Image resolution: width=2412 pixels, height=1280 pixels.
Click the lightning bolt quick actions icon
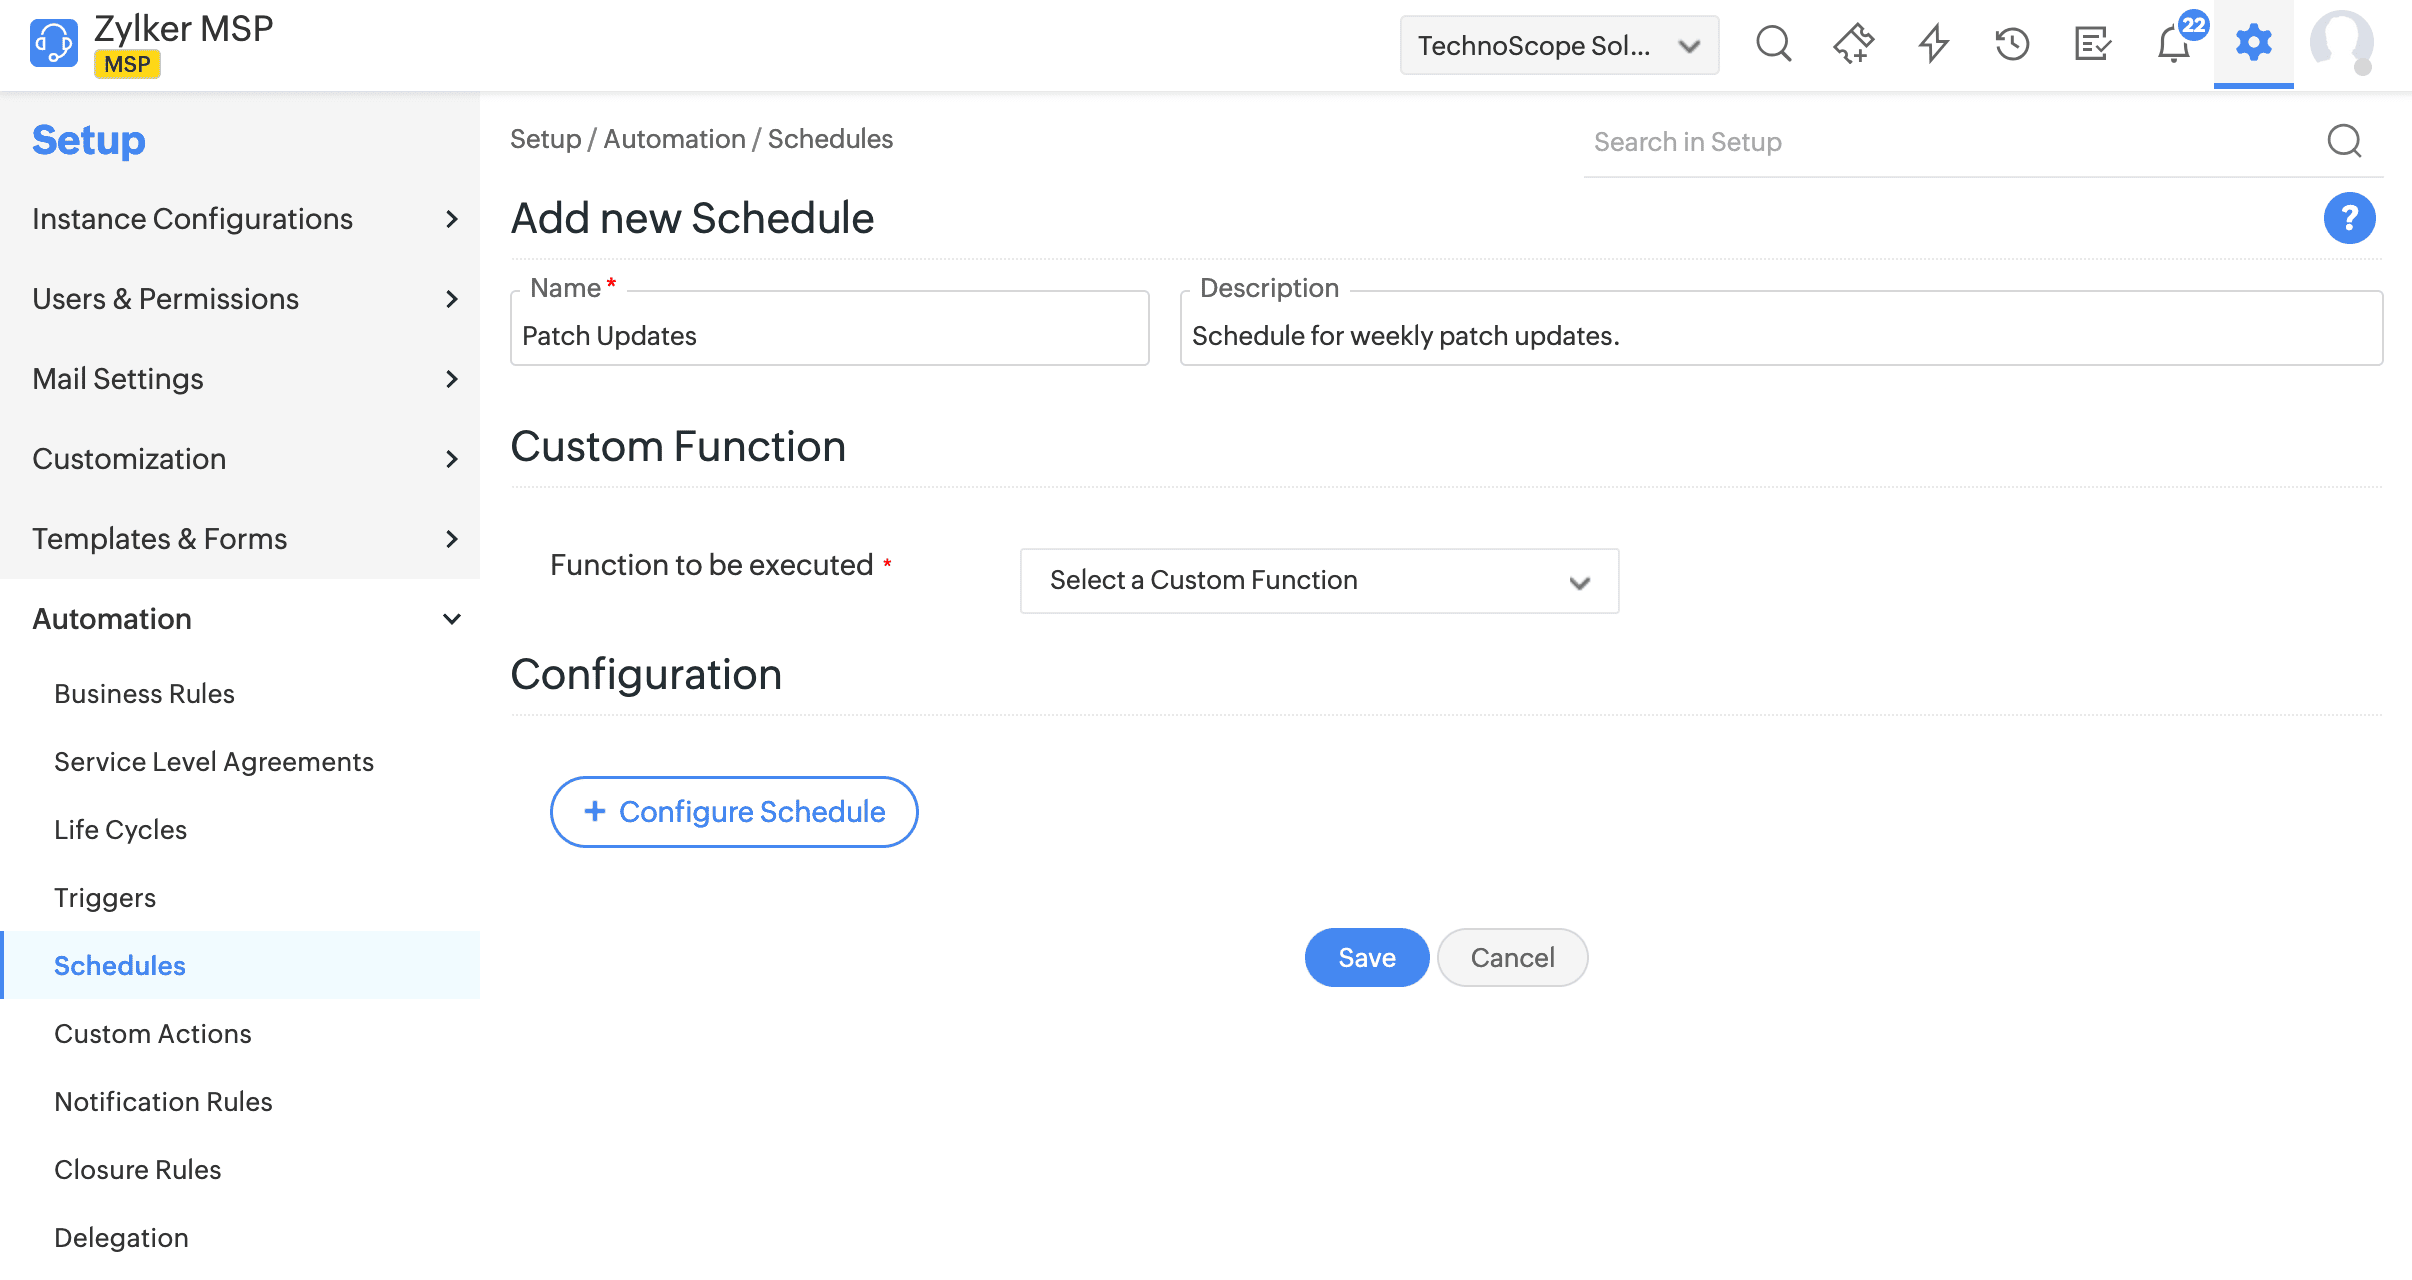[x=1933, y=44]
